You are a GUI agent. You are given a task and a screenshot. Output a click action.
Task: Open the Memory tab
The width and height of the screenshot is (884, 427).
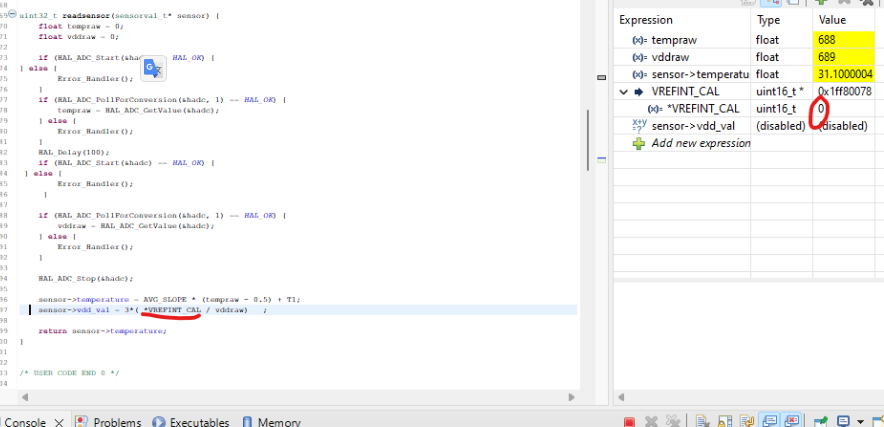(271, 422)
